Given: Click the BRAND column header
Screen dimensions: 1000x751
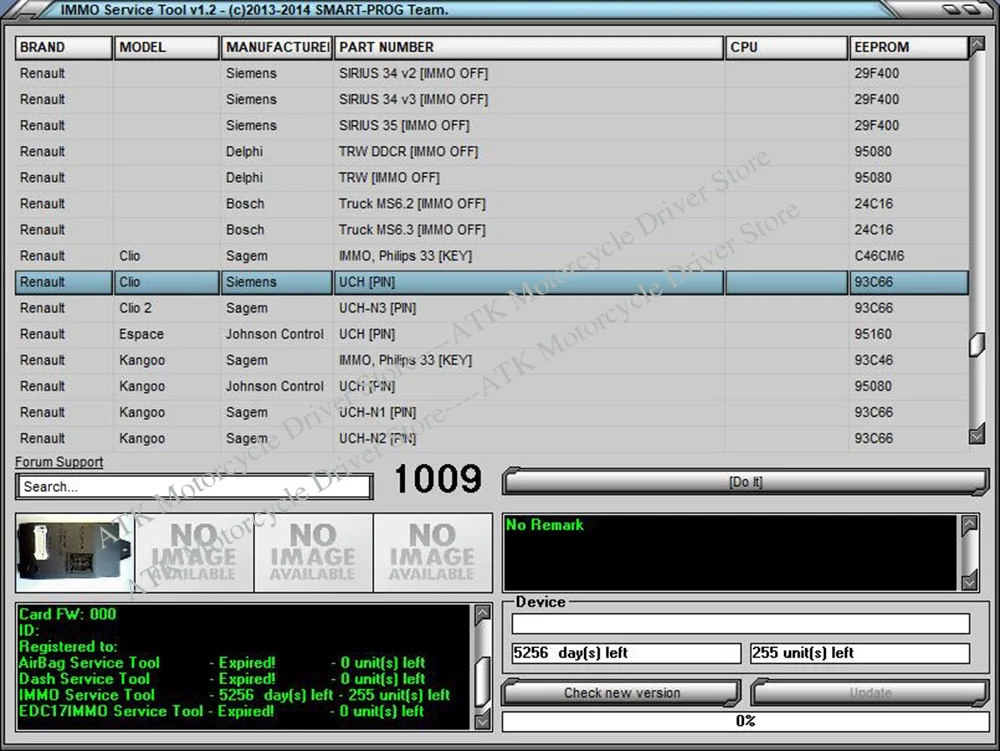Looking at the screenshot, I should click(x=64, y=48).
